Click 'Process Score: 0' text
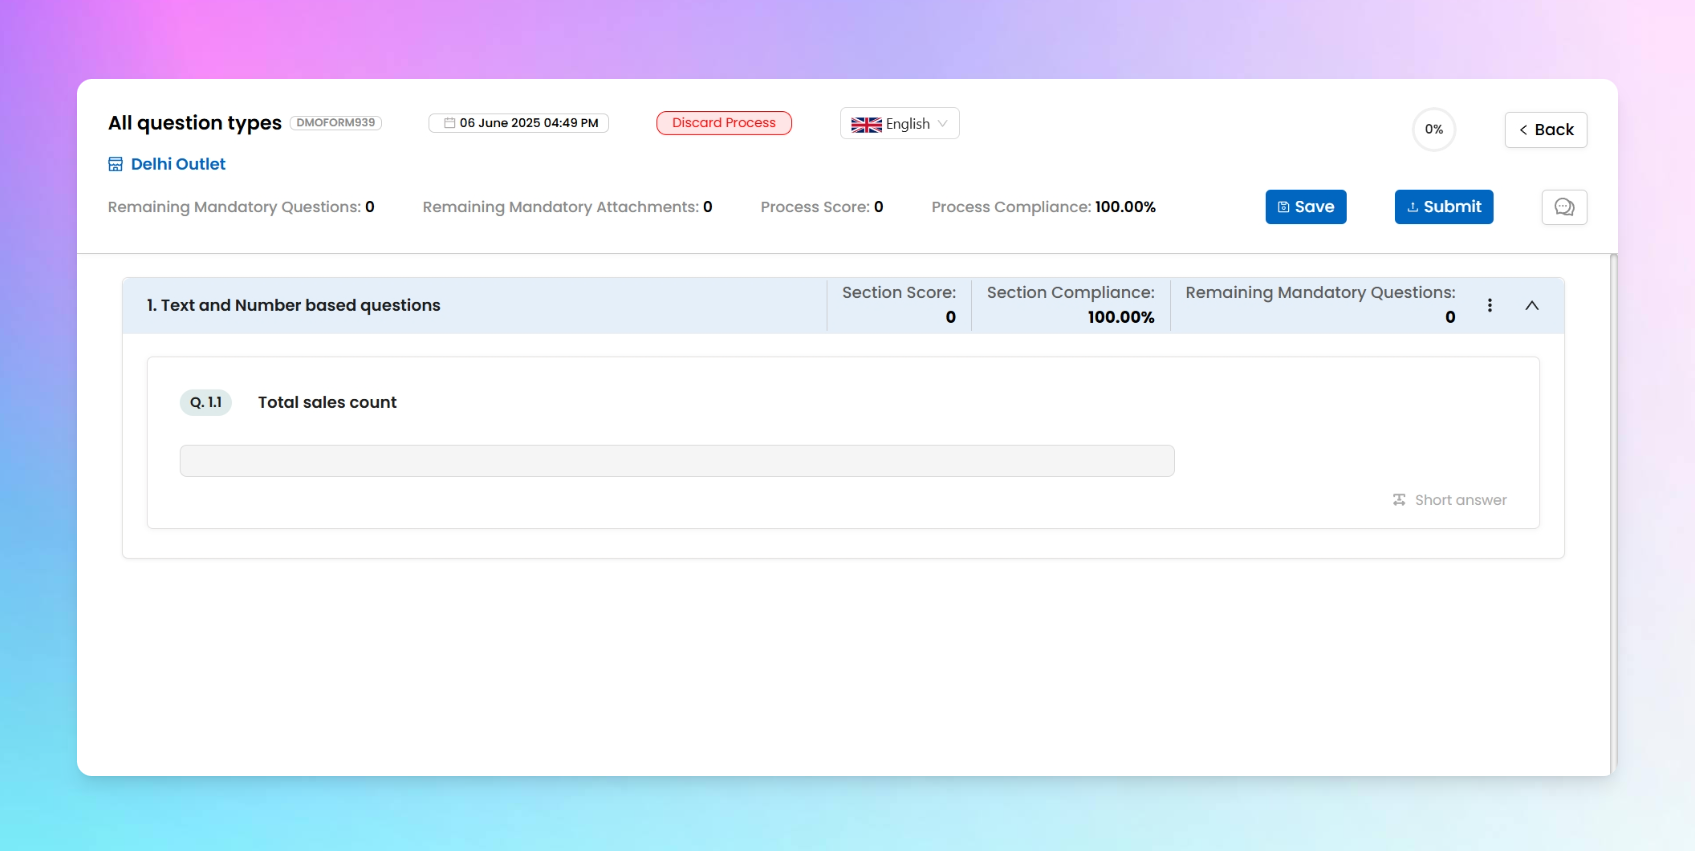 (x=821, y=207)
